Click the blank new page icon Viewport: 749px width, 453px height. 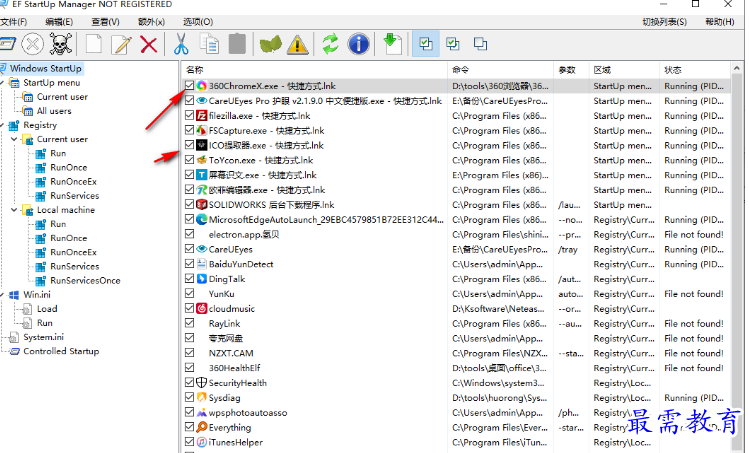[94, 44]
